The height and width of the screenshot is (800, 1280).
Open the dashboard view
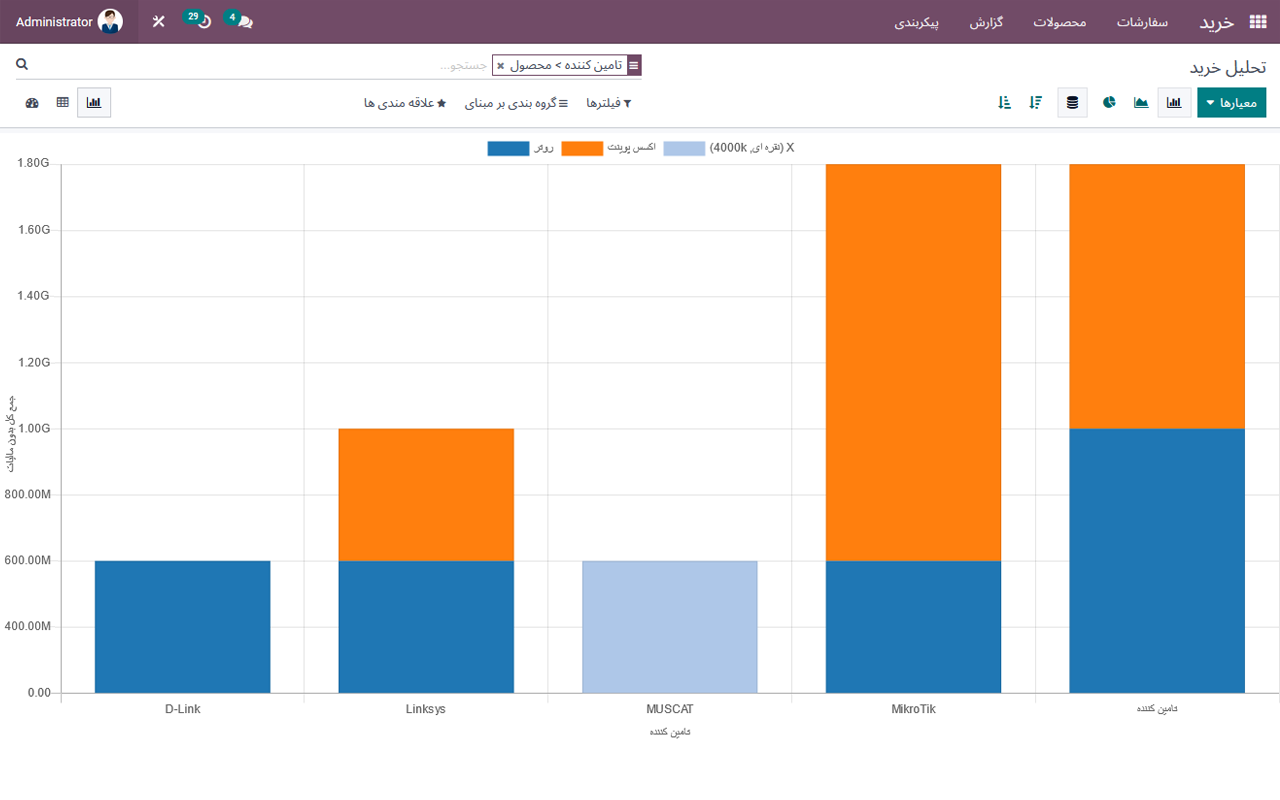click(x=32, y=103)
